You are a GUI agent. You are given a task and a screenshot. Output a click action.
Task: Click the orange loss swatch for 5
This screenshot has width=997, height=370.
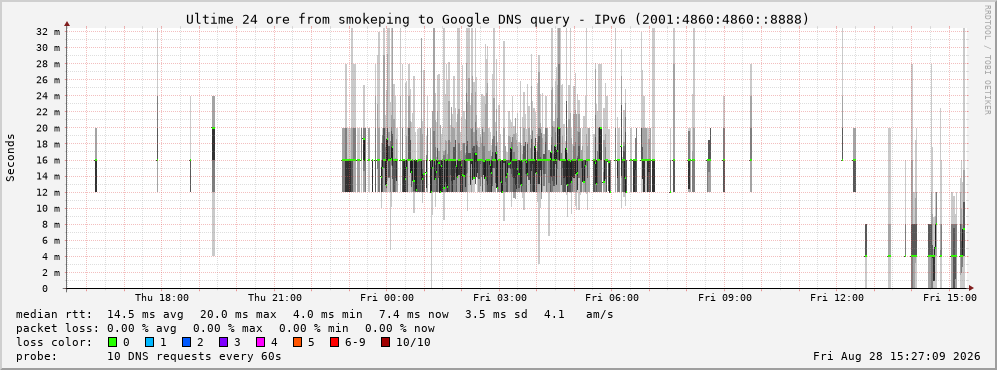coord(297,343)
